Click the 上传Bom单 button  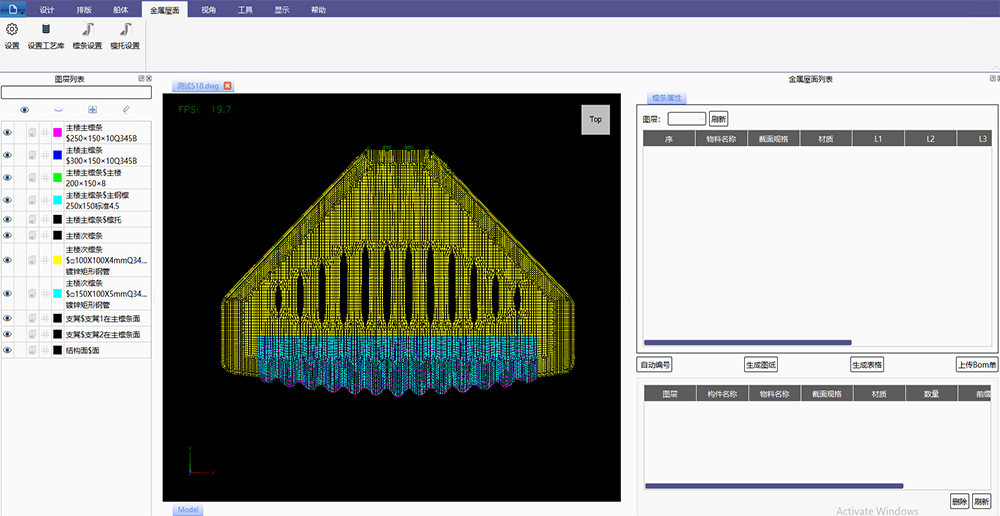976,365
